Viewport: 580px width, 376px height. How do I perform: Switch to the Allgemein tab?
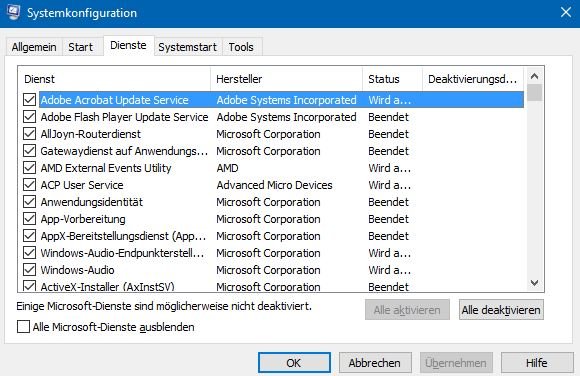(34, 47)
